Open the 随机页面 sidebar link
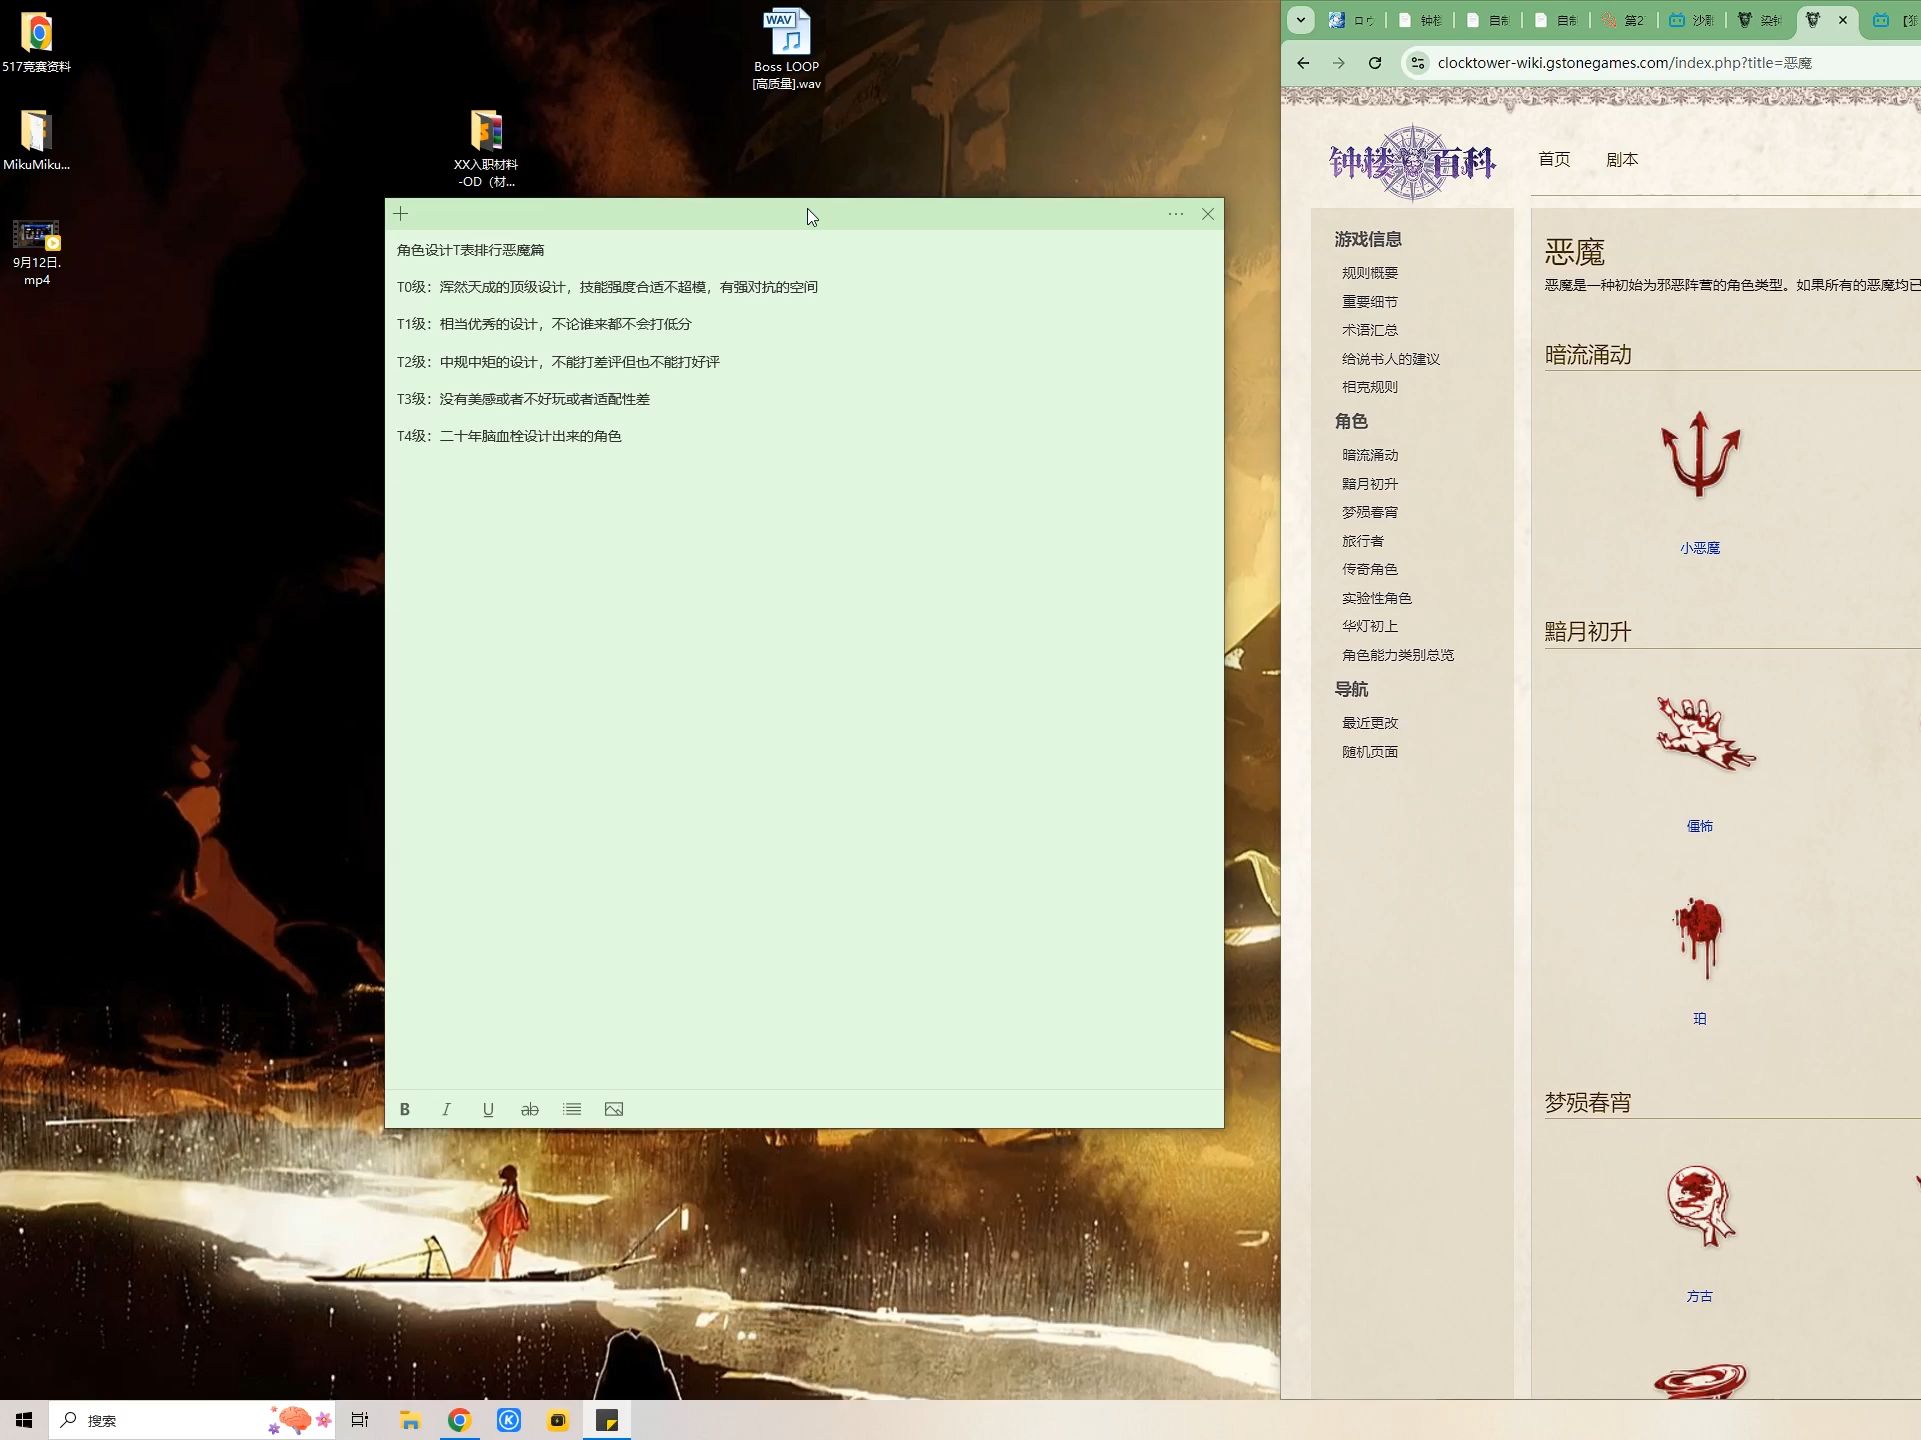 [1370, 752]
